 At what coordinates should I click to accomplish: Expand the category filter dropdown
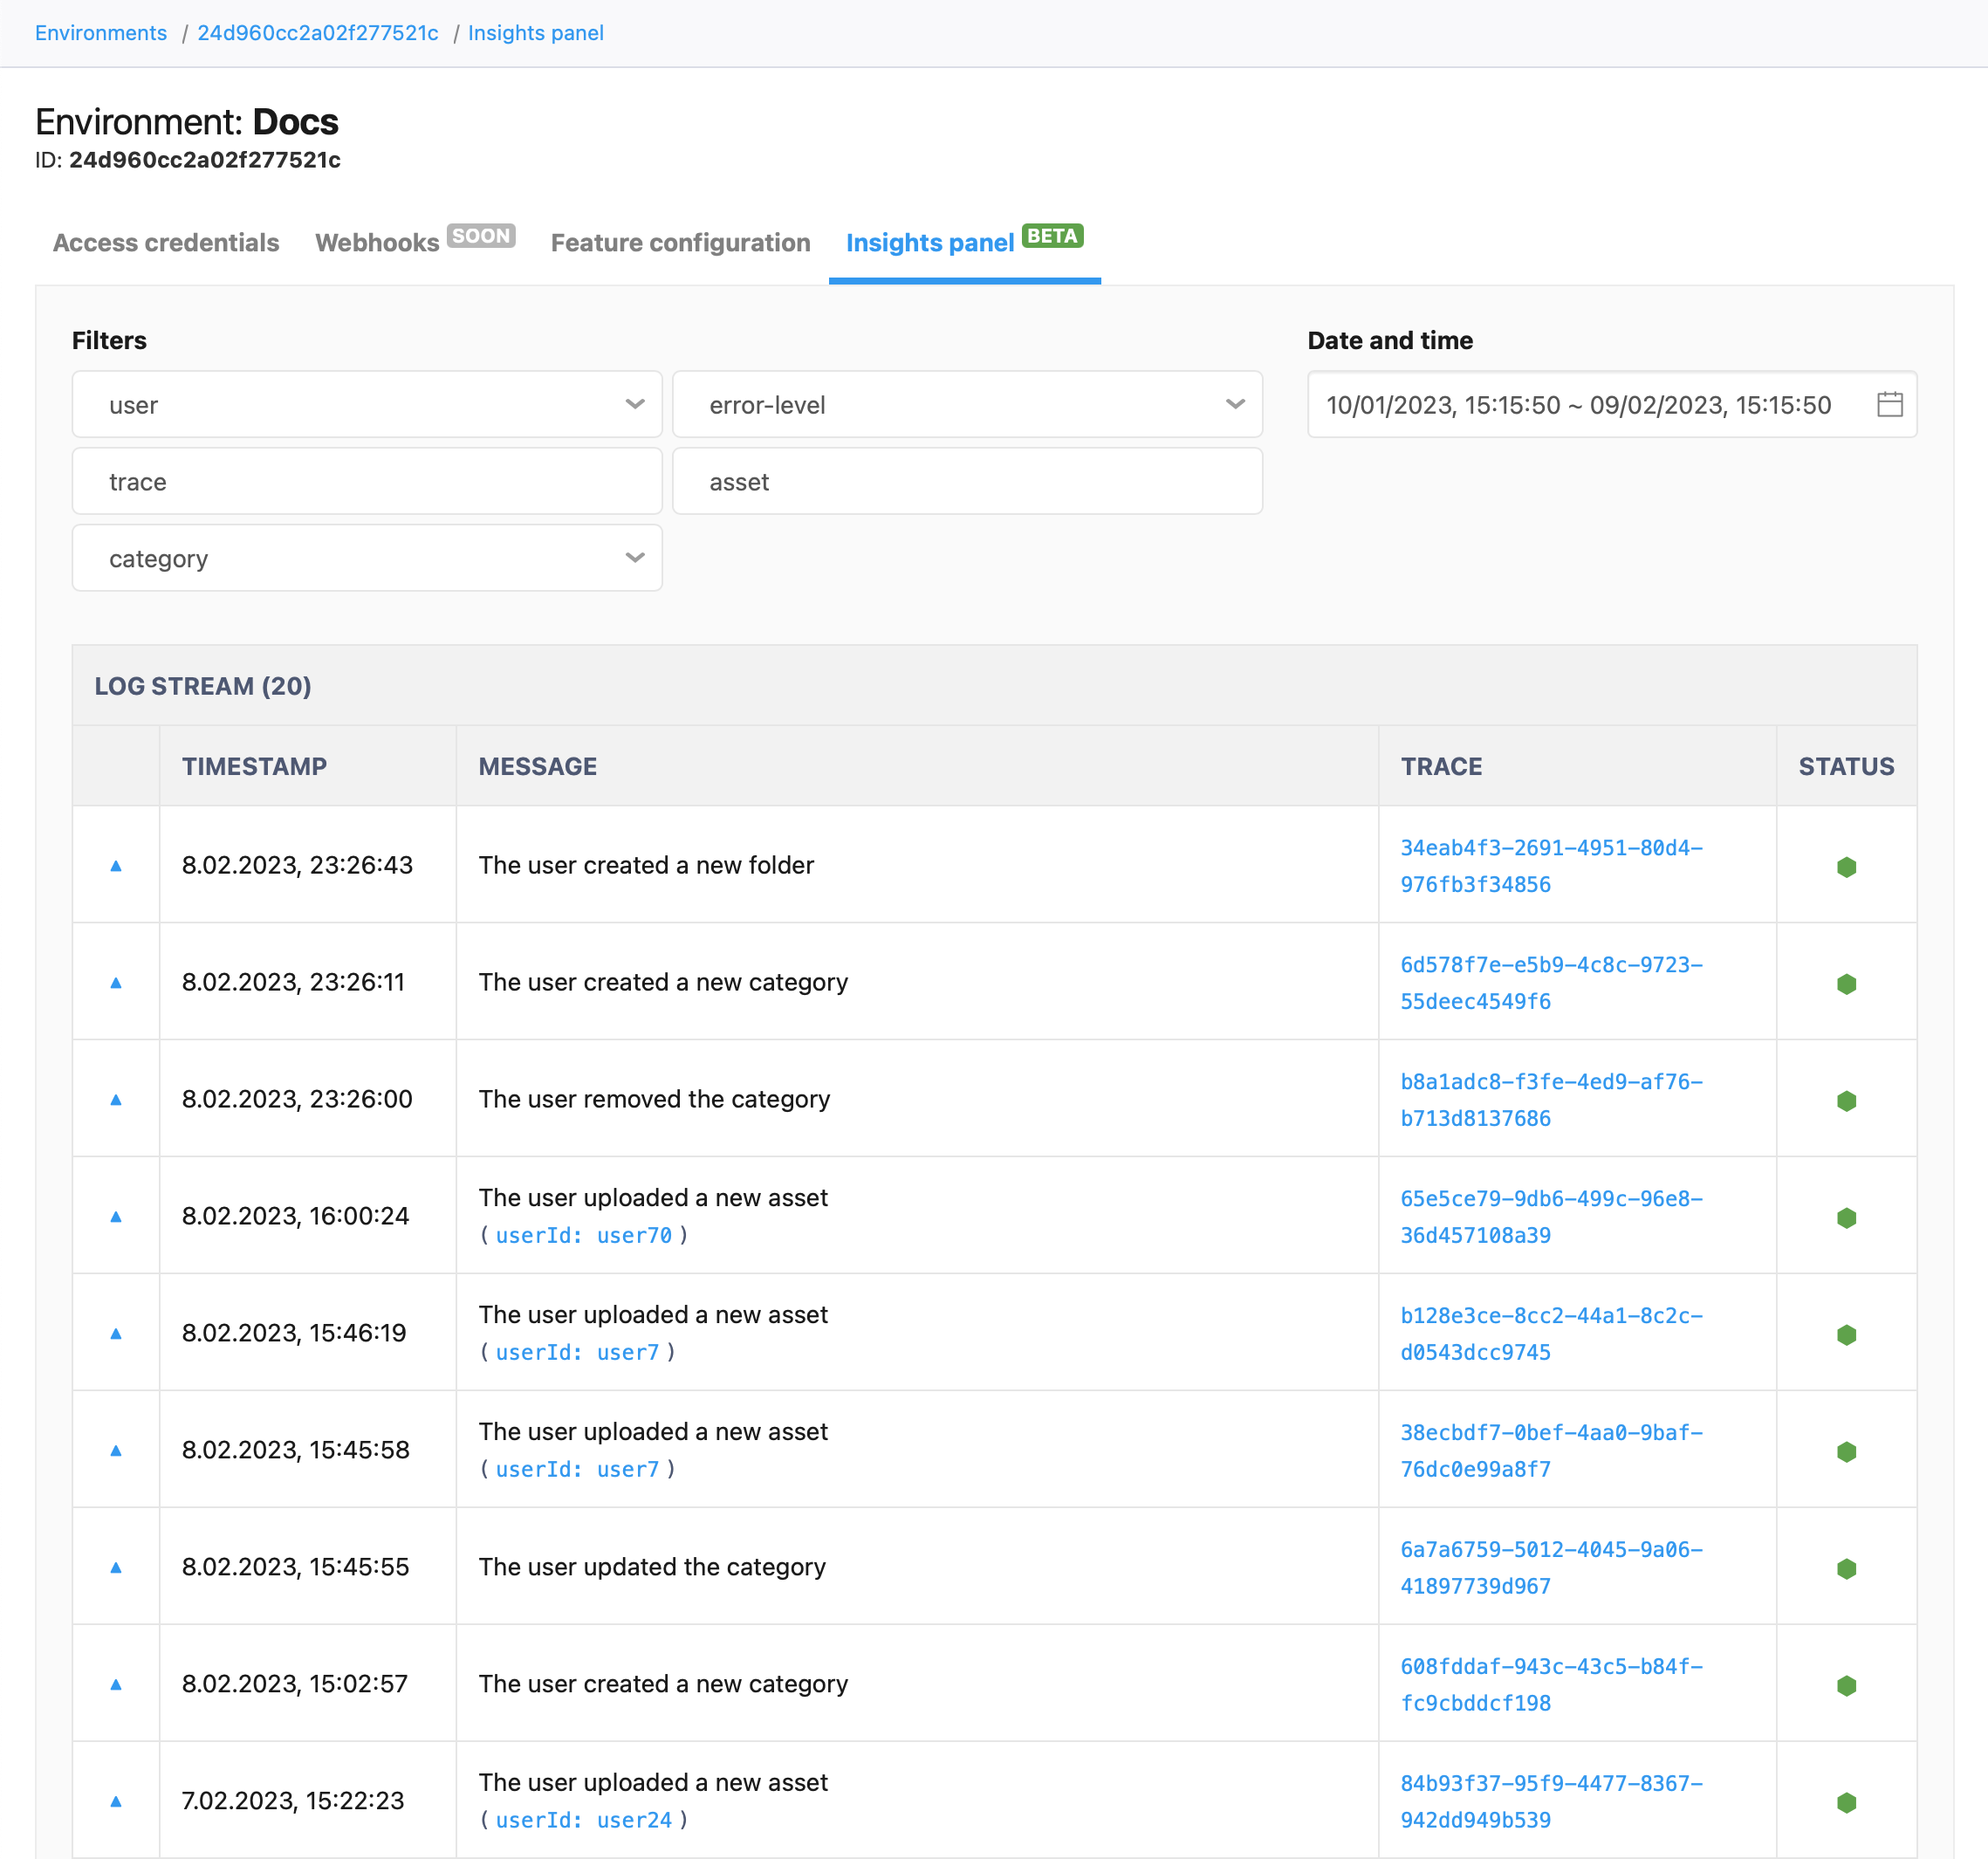coord(366,557)
